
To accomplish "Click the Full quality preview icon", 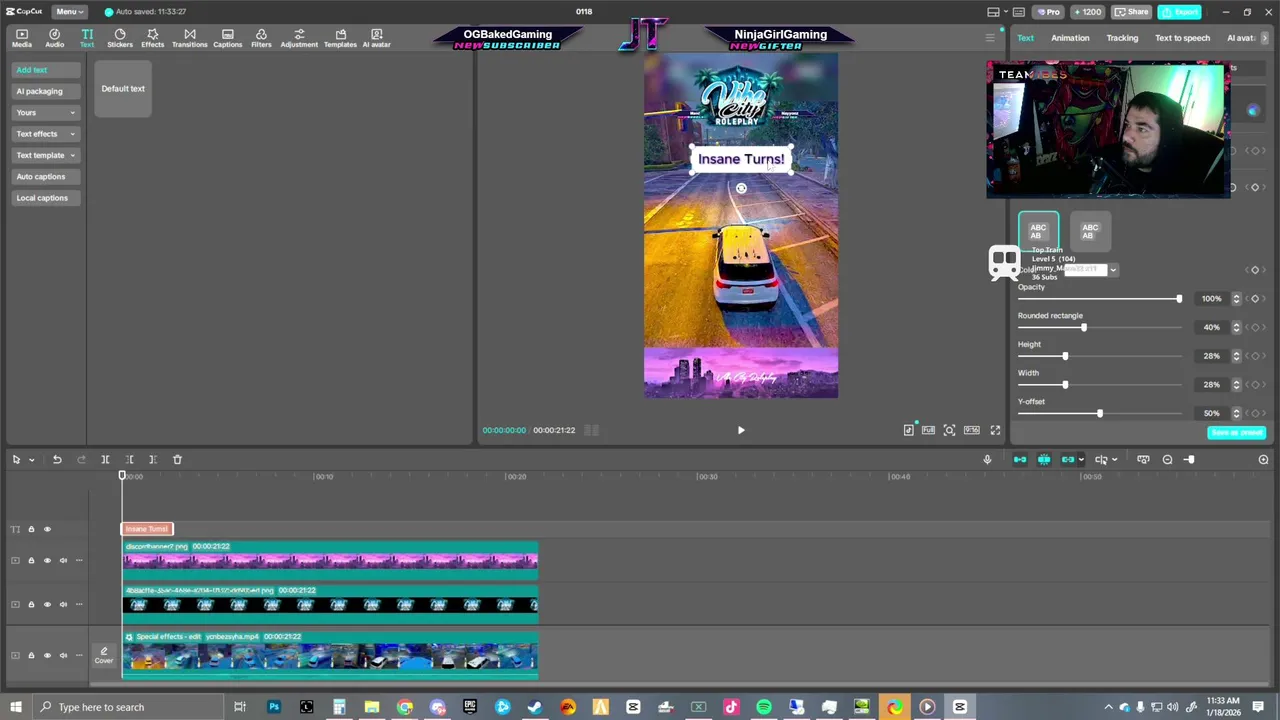I will 928,430.
